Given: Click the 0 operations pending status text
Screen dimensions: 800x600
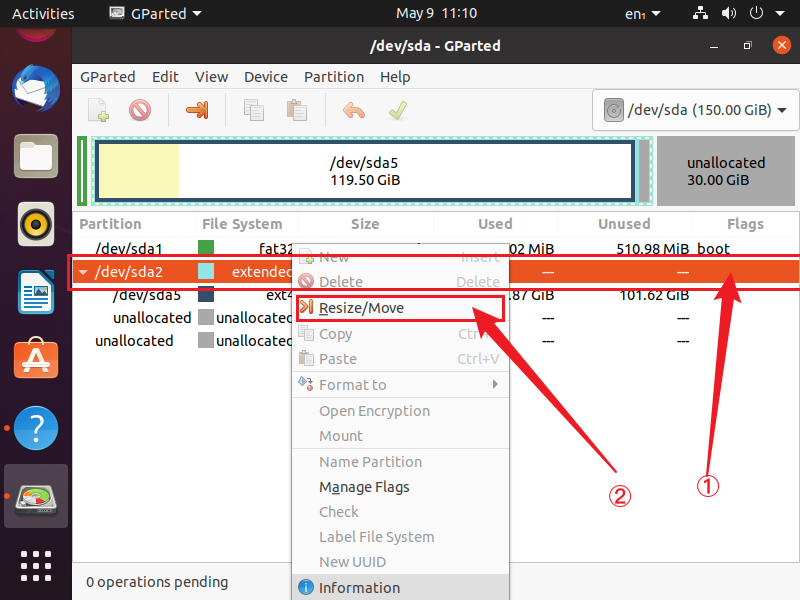Looking at the screenshot, I should point(157,582).
